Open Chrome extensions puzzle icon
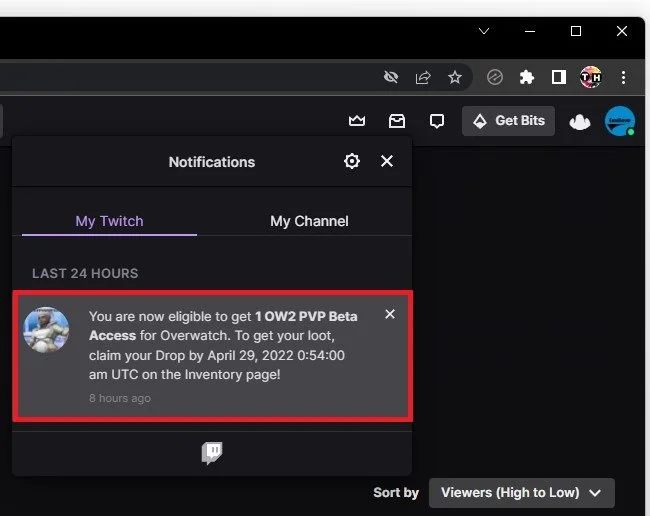 click(x=526, y=77)
